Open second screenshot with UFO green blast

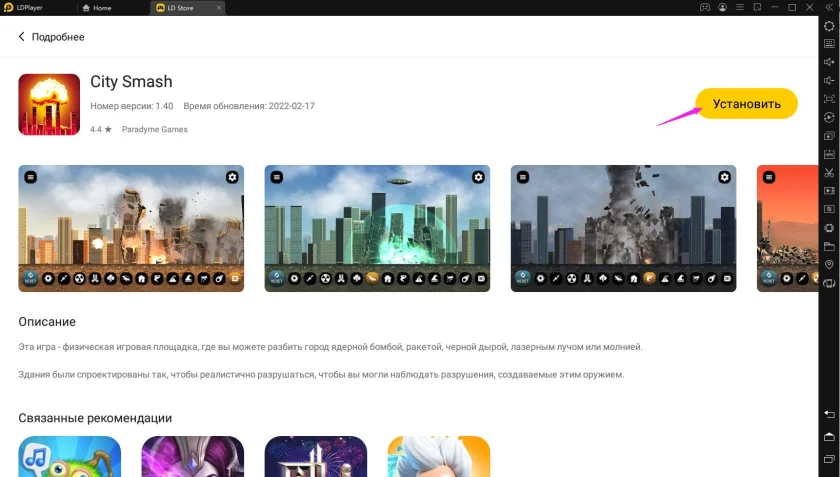pos(377,228)
